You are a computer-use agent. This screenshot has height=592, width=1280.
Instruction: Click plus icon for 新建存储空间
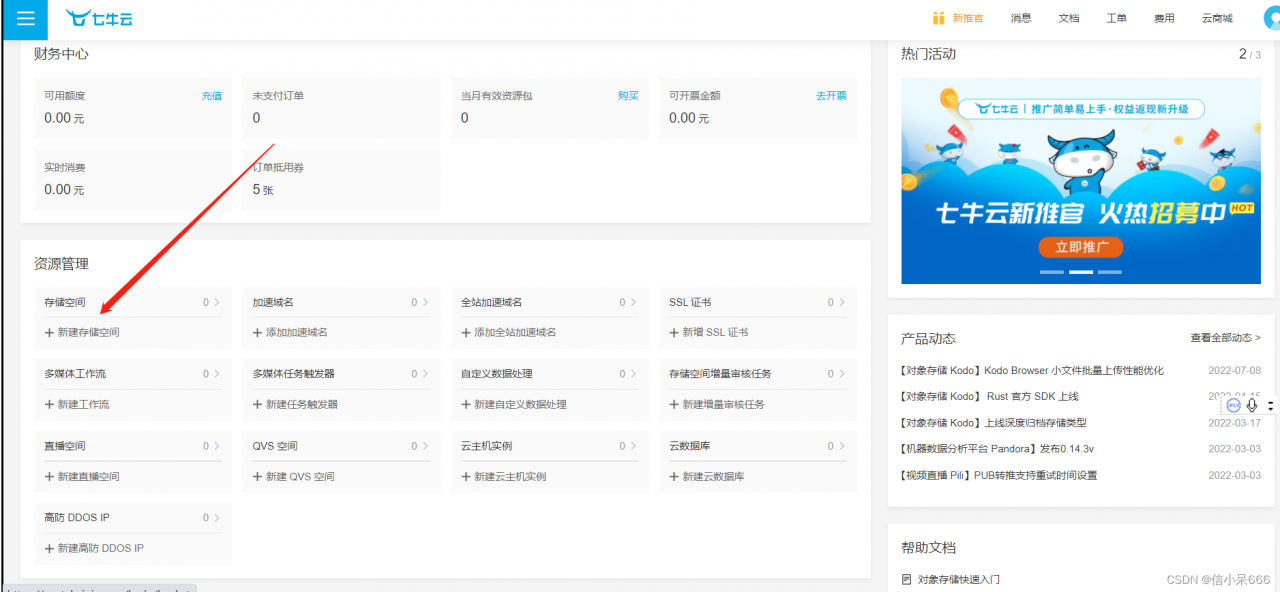click(x=49, y=332)
